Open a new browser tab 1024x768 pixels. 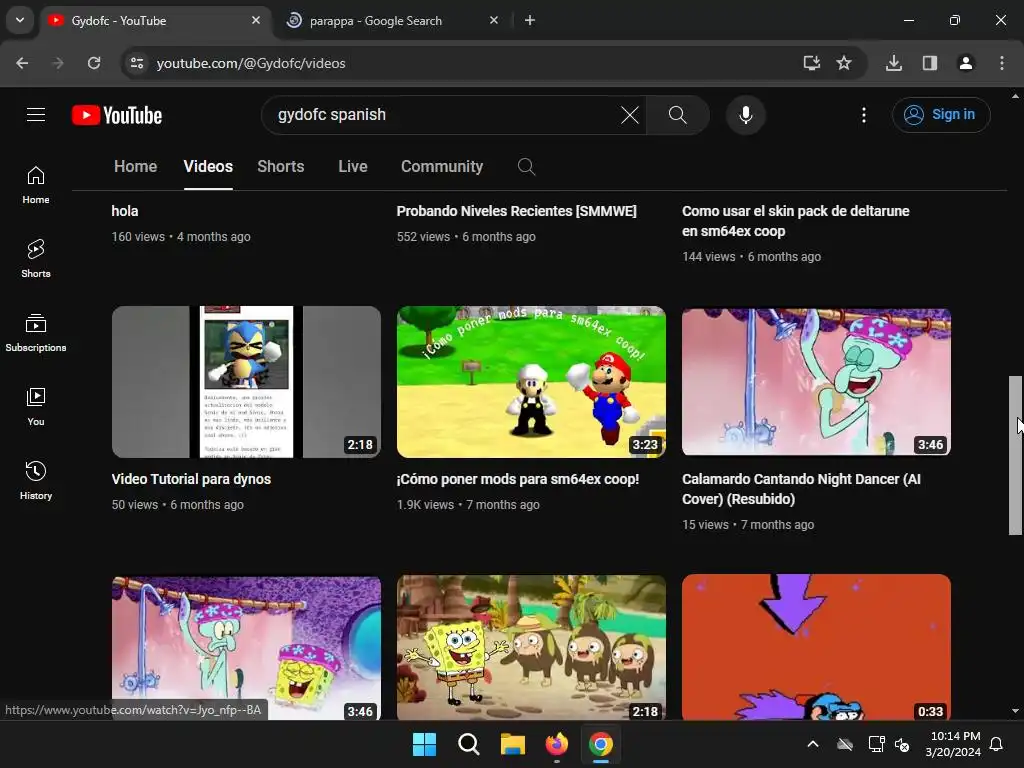[x=530, y=20]
